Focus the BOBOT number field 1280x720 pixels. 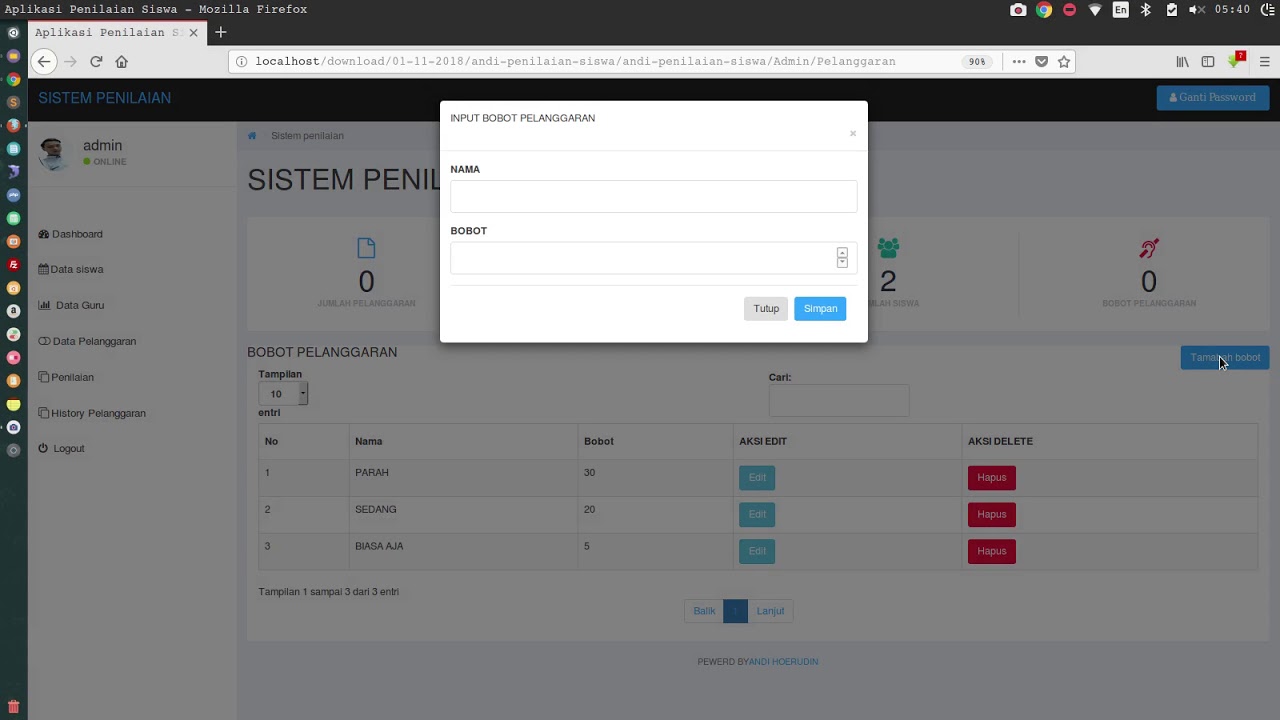click(653, 258)
